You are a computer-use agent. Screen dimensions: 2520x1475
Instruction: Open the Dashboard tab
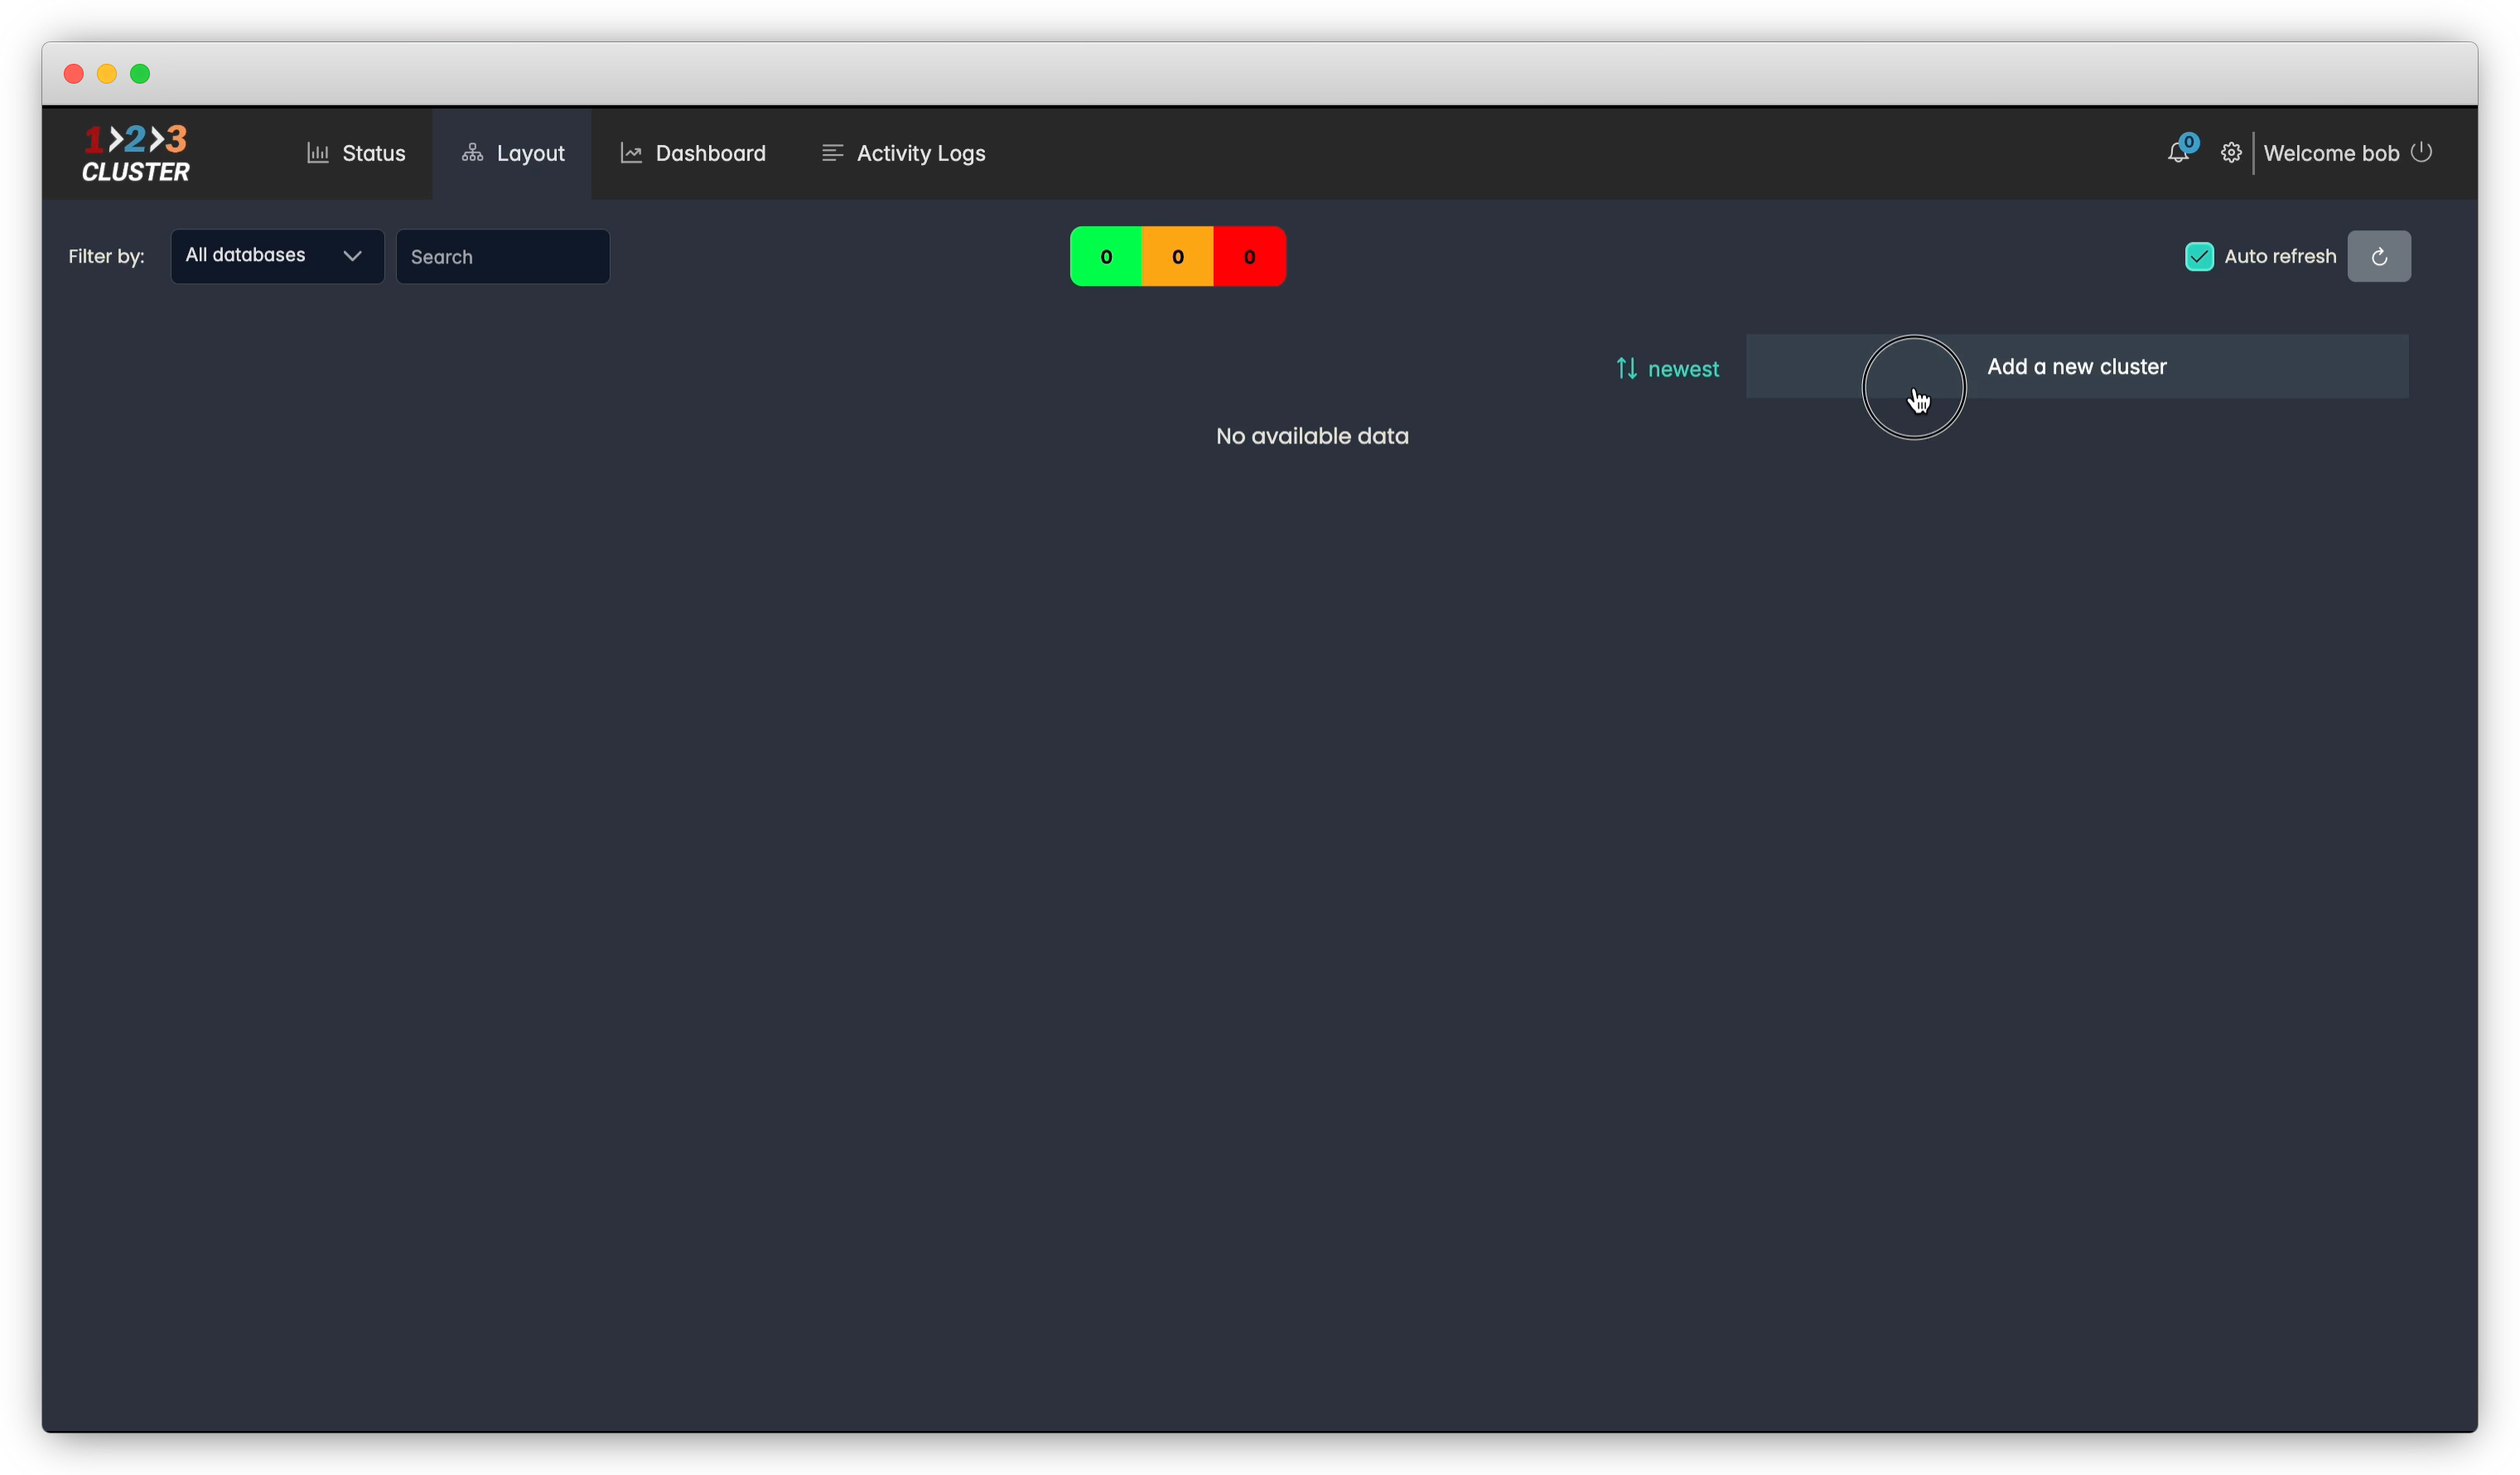point(693,153)
